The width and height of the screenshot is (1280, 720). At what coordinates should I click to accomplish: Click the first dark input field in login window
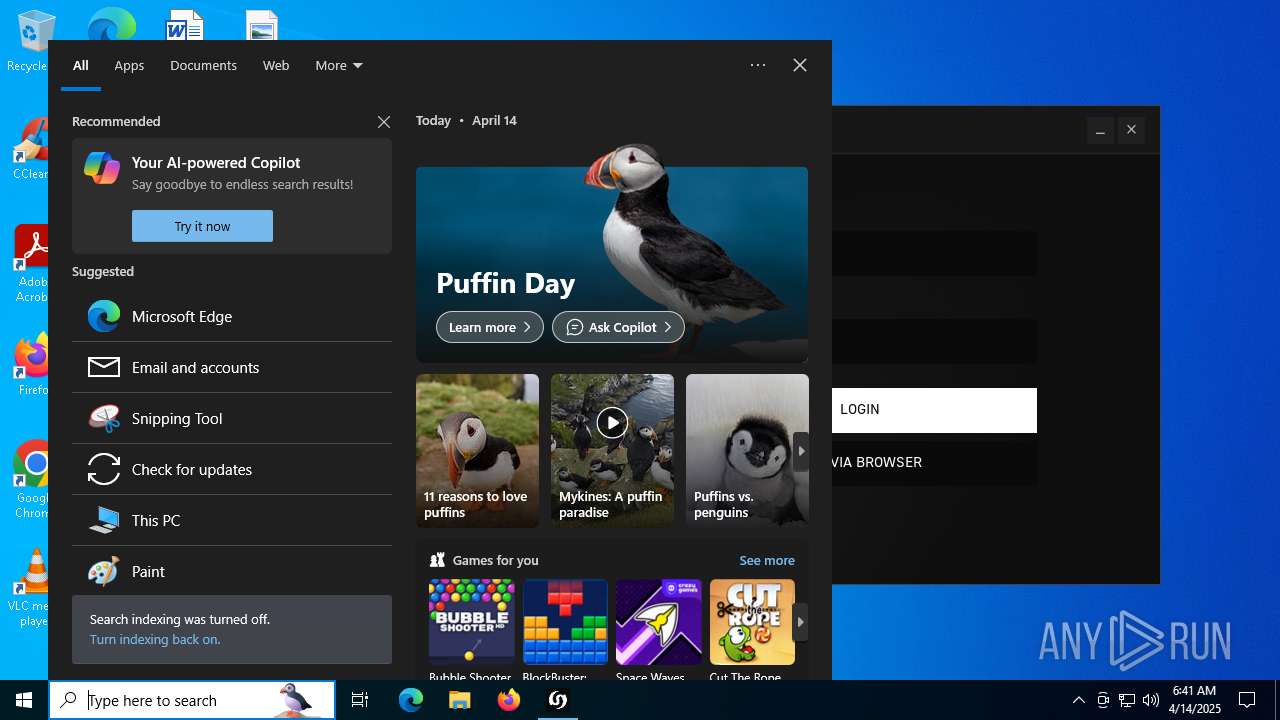pos(934,254)
